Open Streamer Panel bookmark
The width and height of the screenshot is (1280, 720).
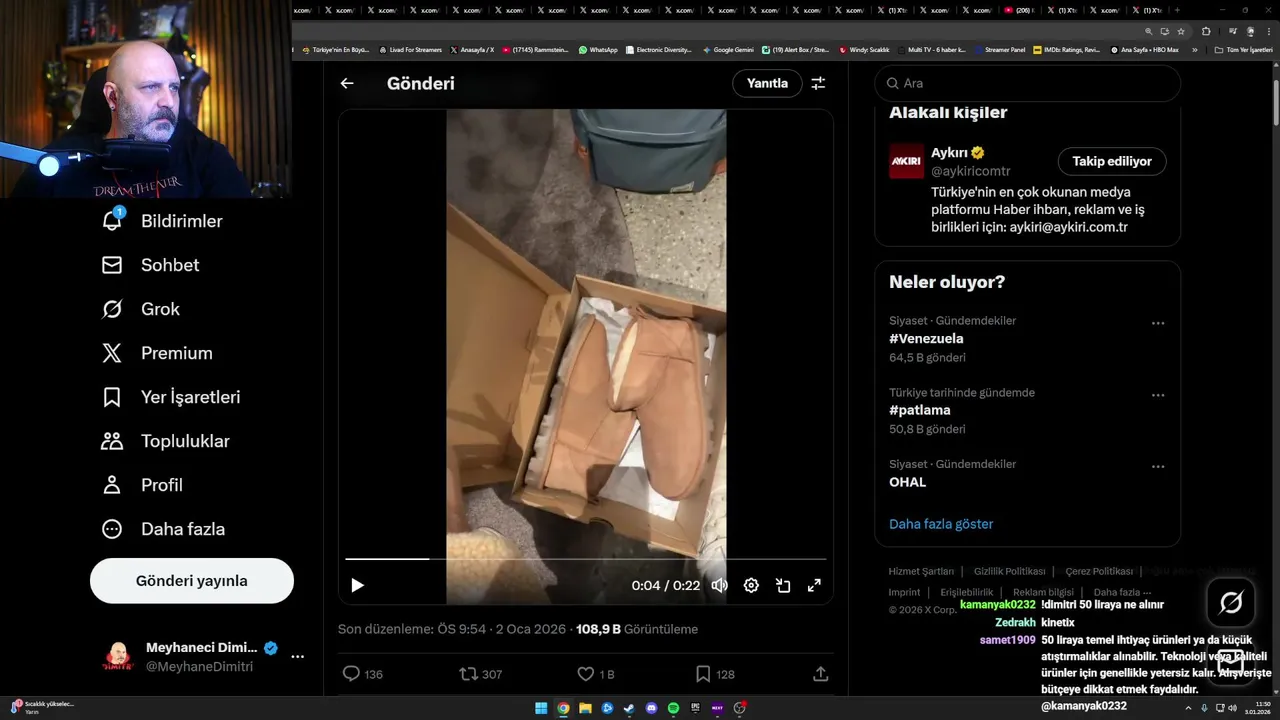(x=1000, y=49)
